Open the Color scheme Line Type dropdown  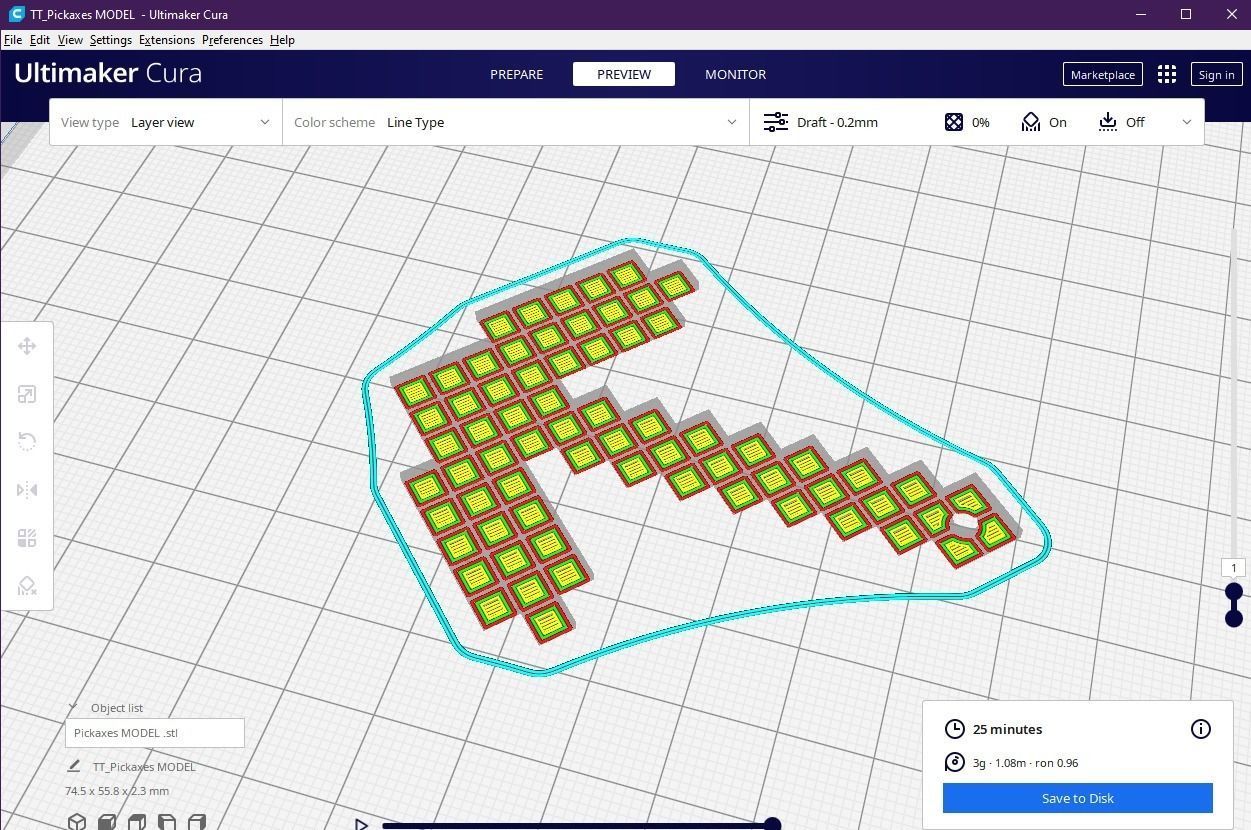click(515, 122)
